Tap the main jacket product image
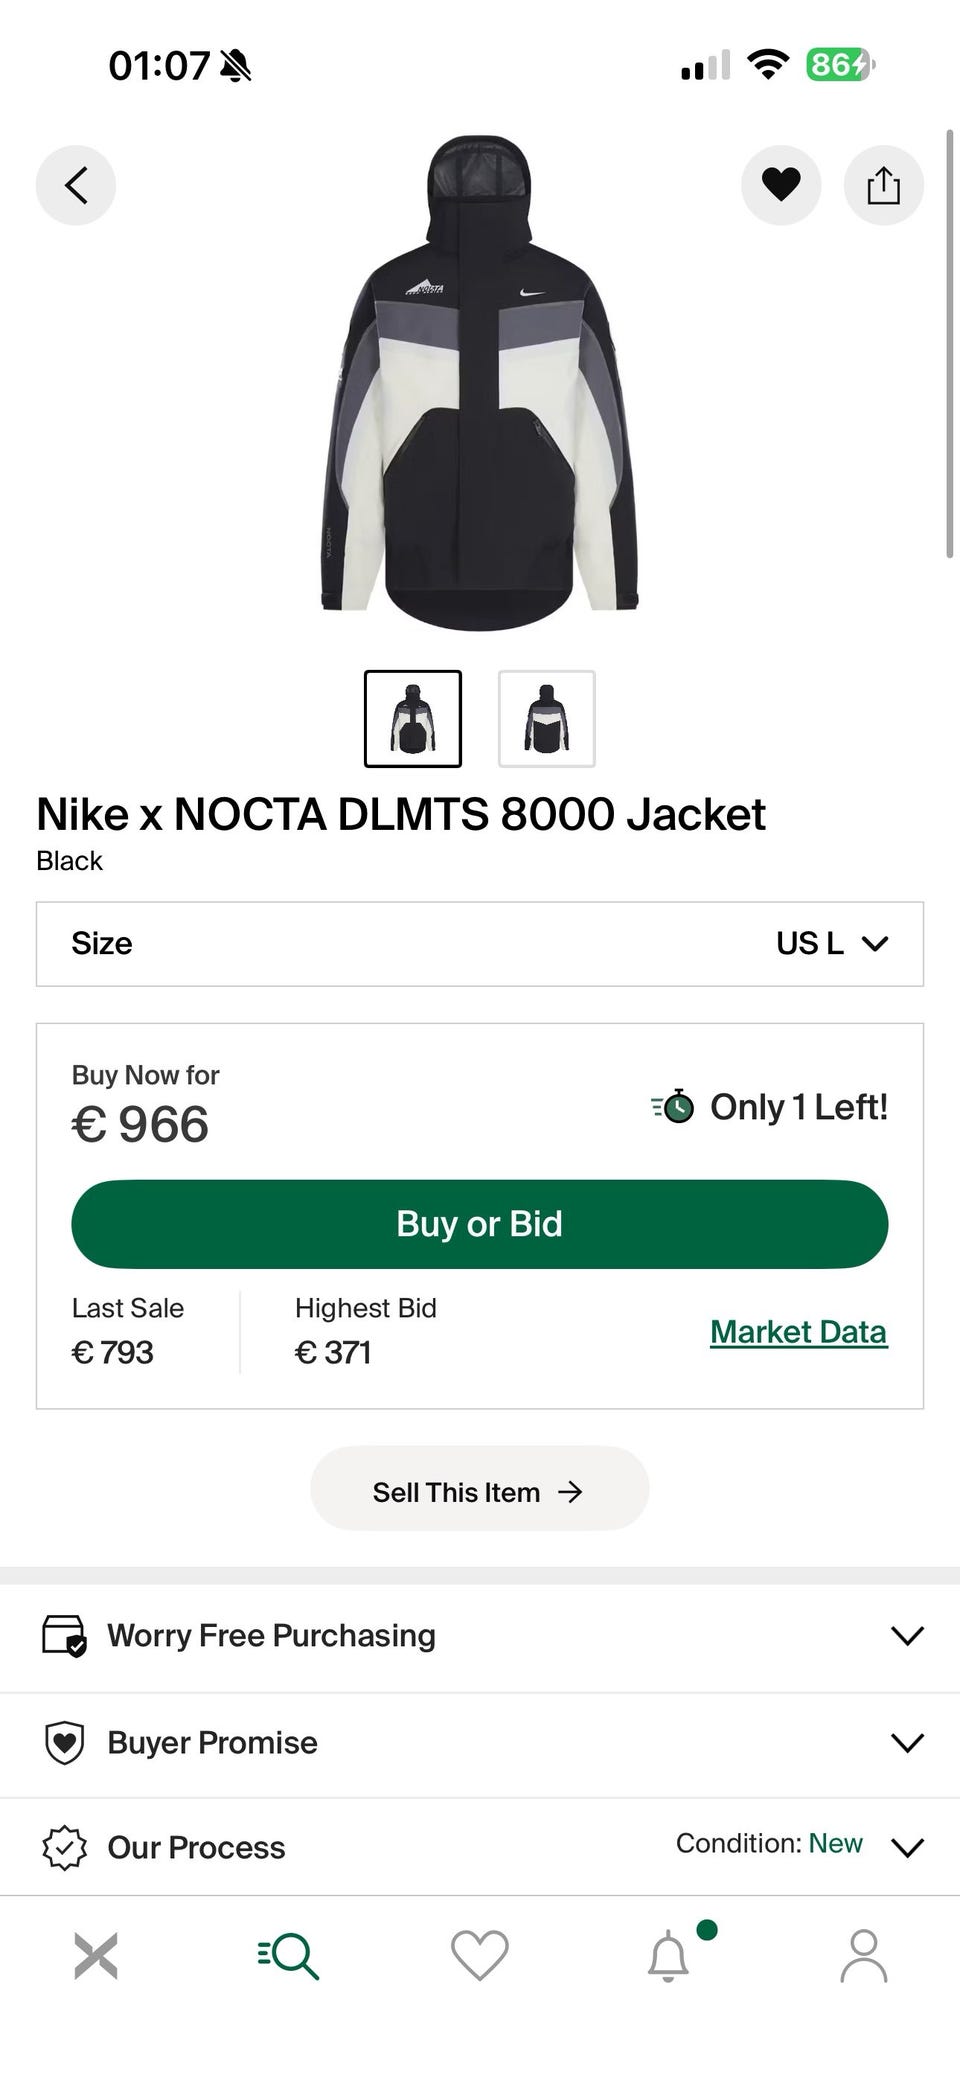This screenshot has height=2081, width=960. tap(480, 385)
